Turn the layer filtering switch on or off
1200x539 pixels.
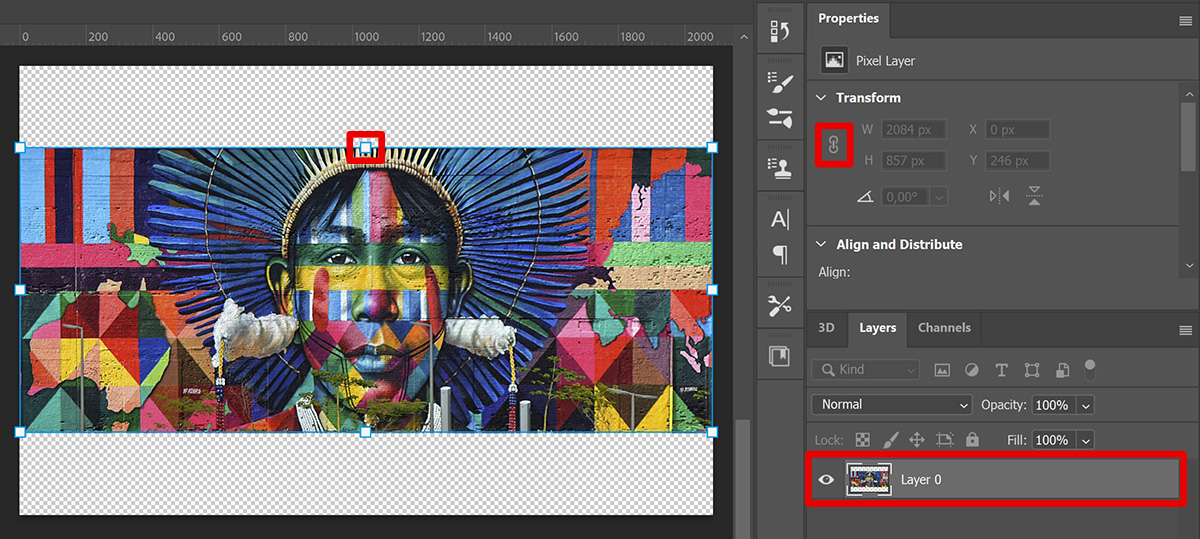click(1090, 369)
